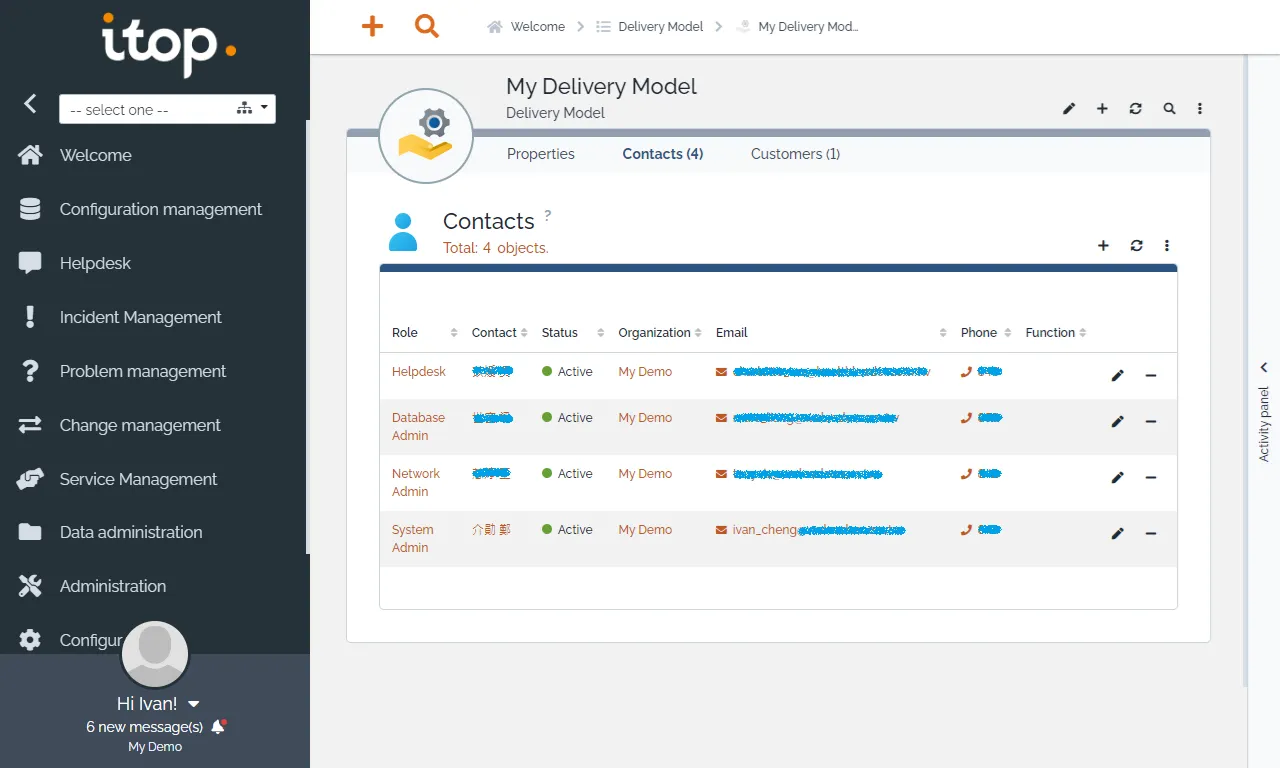Viewport: 1280px width, 768px height.
Task: Open the Database Admin role link
Action: point(418,426)
